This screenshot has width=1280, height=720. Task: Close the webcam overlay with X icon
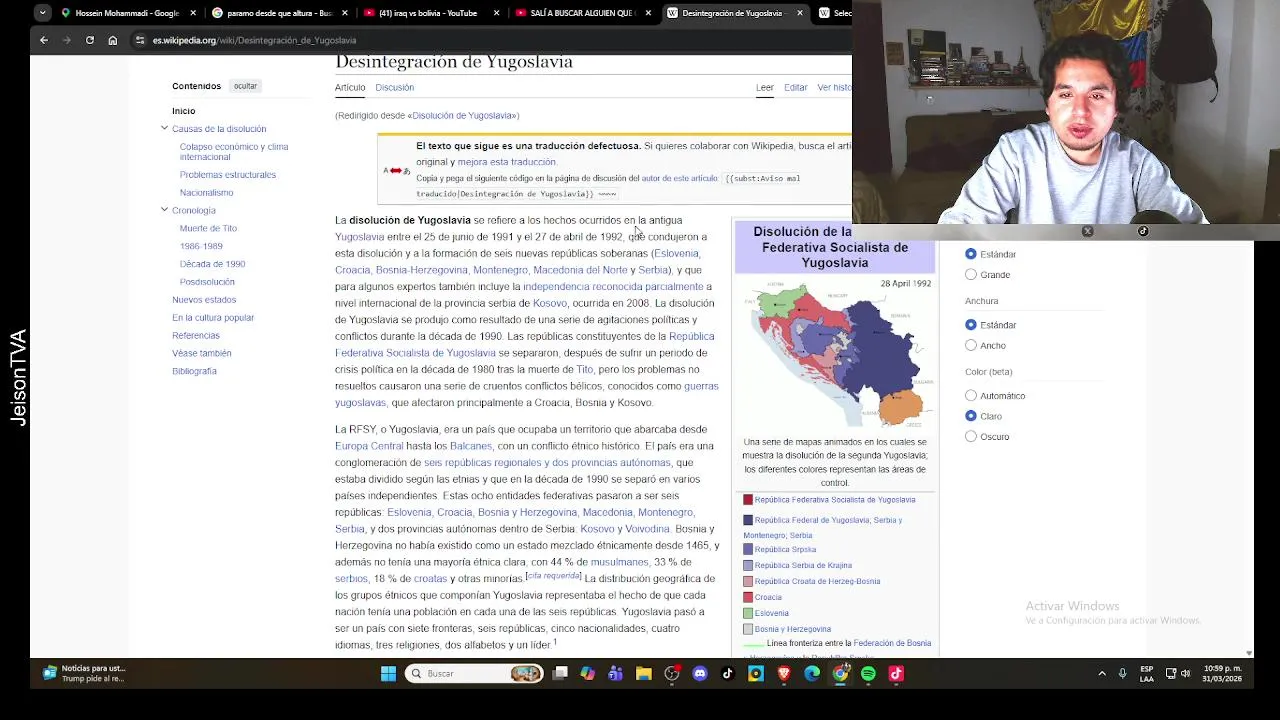(1087, 231)
